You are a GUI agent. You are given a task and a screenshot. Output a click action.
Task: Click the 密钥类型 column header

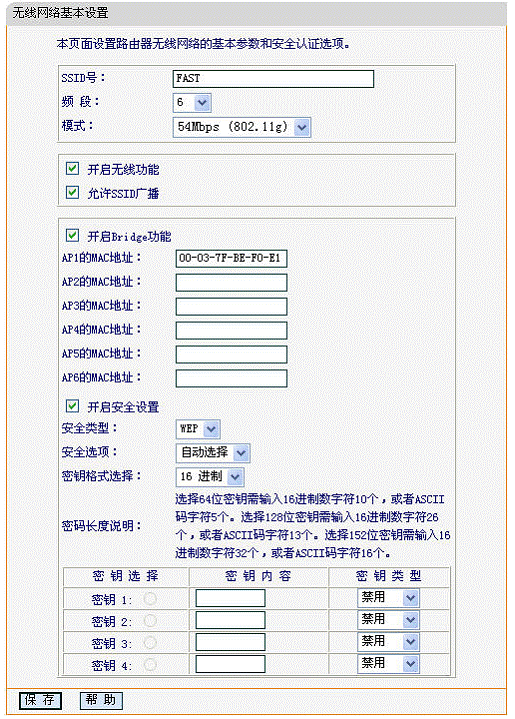point(388,576)
